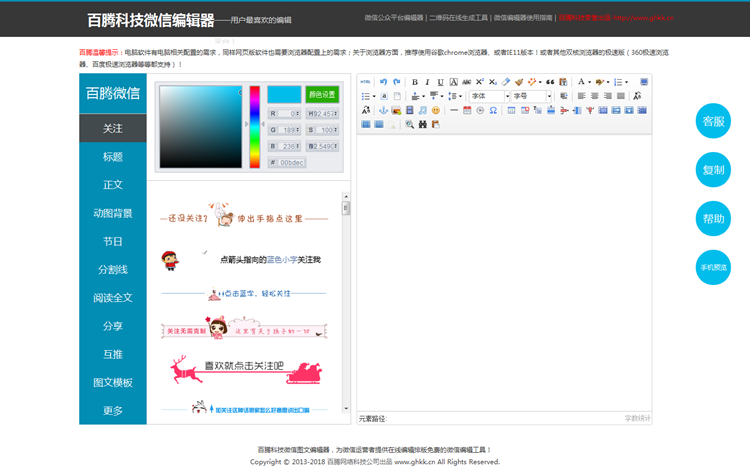Expand the font color arrow
The height and width of the screenshot is (468, 750).
[x=589, y=82]
